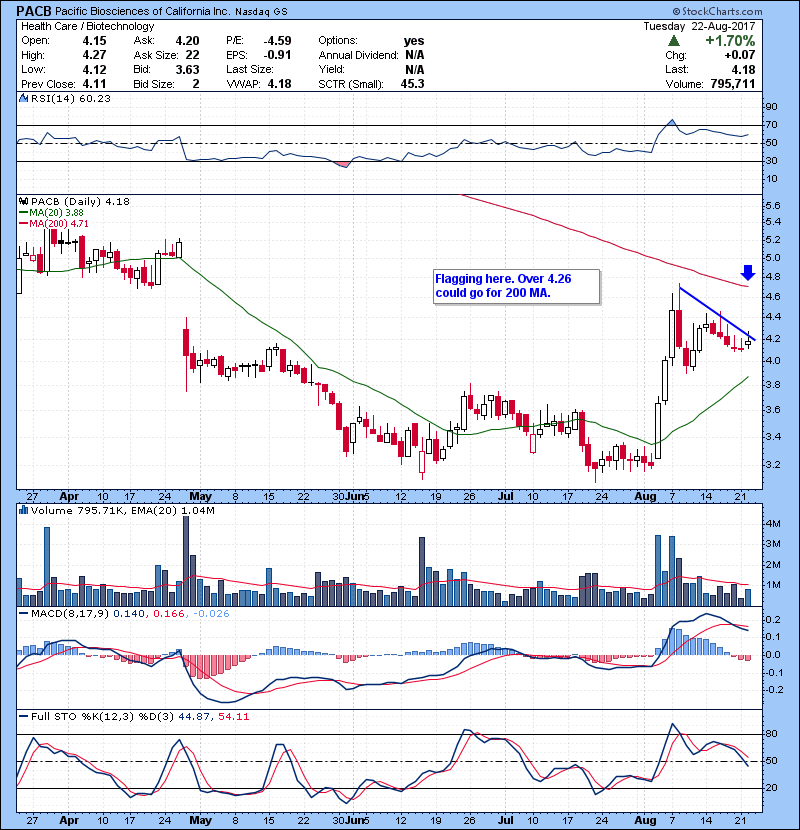Select the High price value 4.27

[94, 55]
